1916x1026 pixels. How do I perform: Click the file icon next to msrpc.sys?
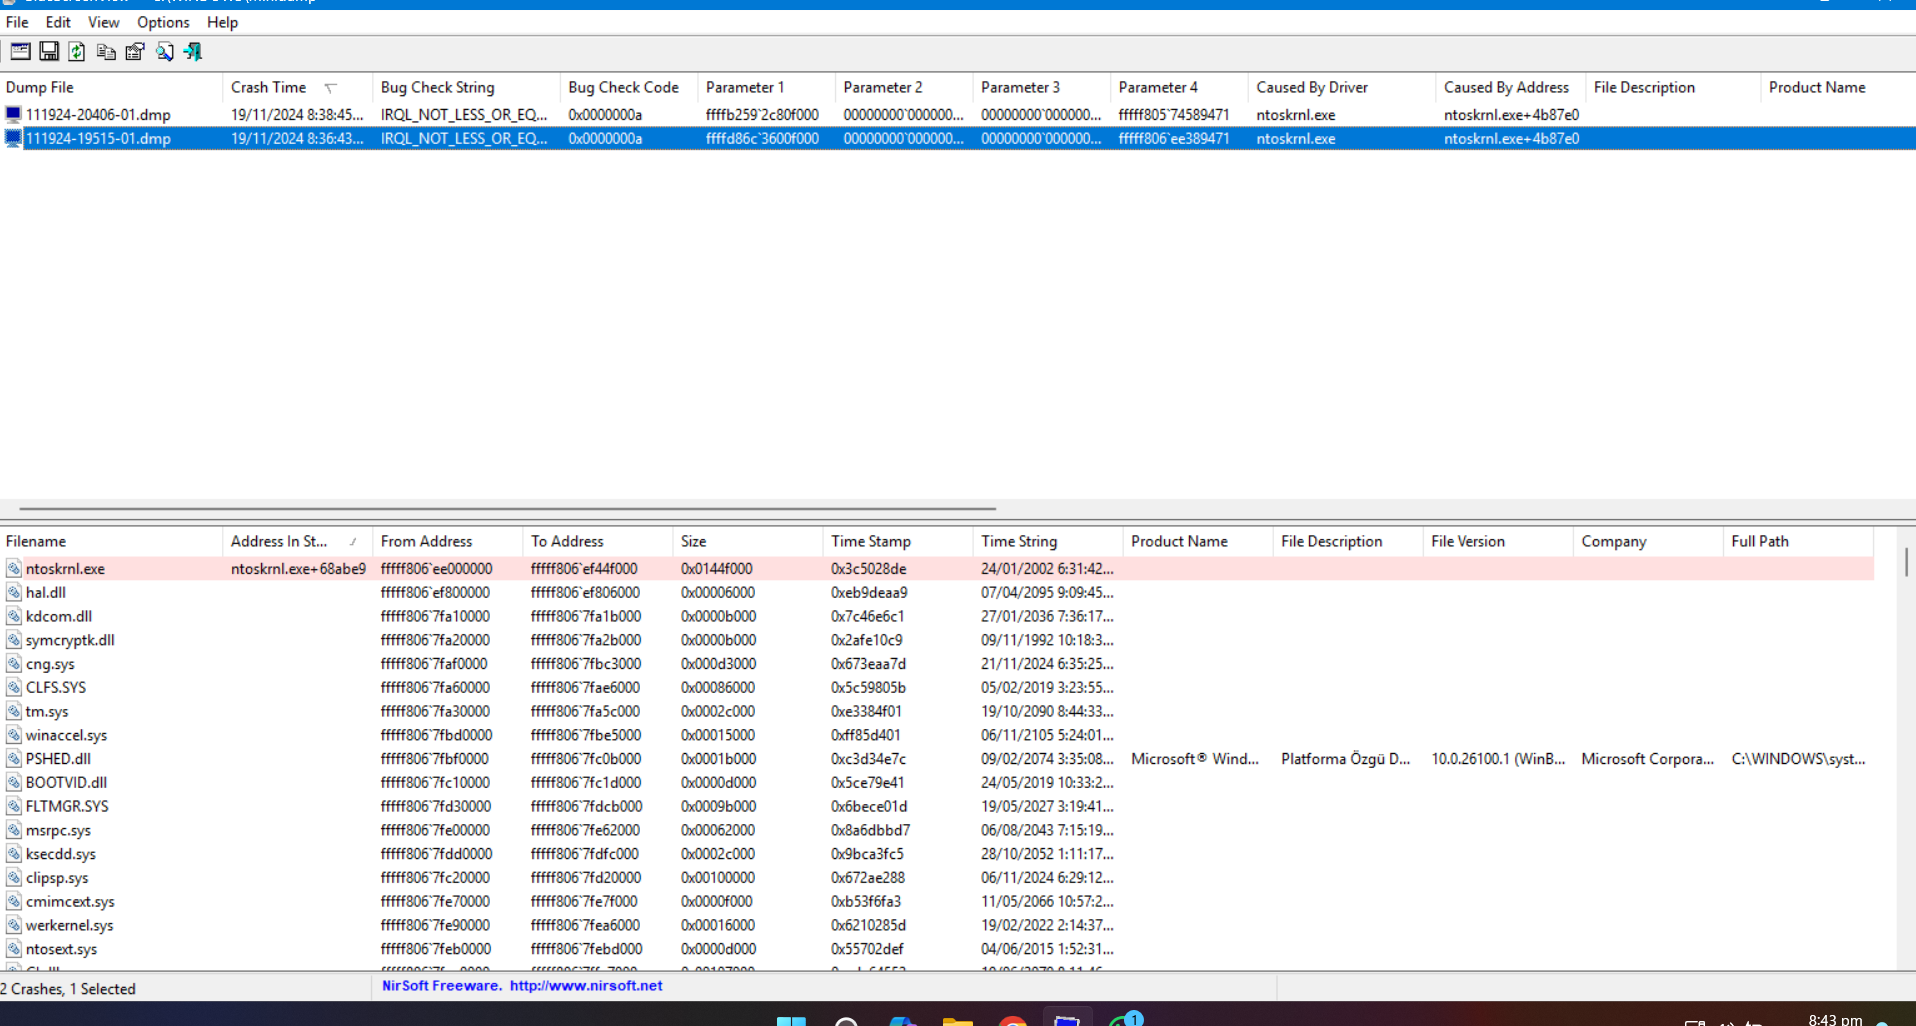(x=14, y=830)
